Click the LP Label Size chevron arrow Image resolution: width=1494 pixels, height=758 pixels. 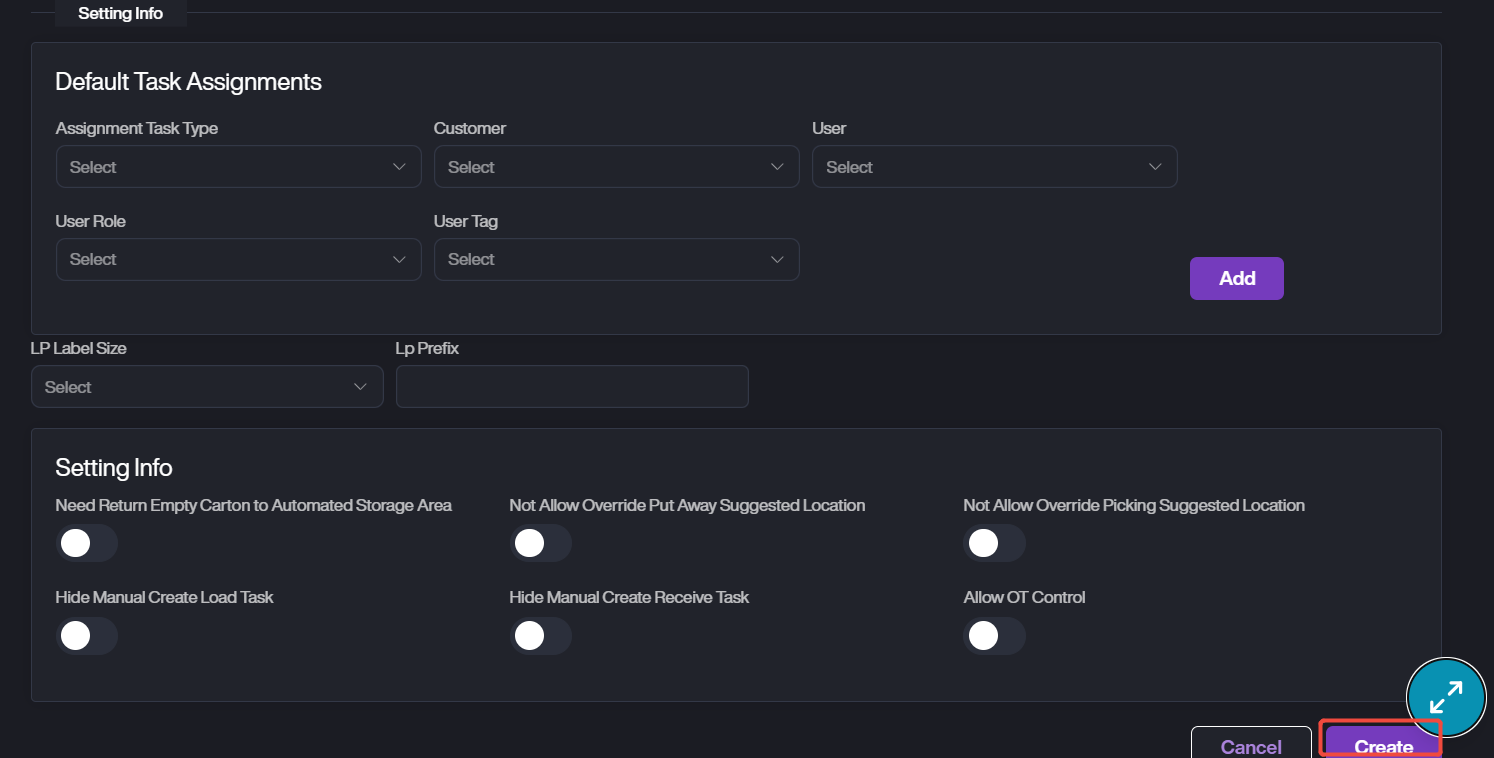[x=361, y=387]
